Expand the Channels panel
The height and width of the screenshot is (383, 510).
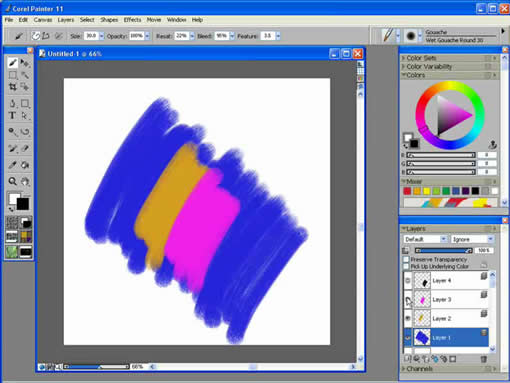(x=419, y=369)
